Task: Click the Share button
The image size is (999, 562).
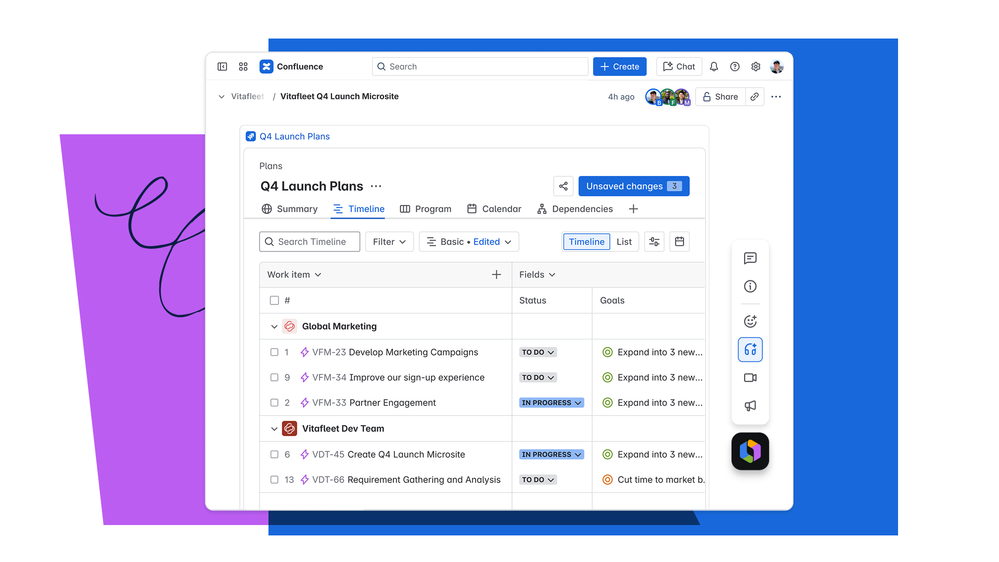Action: click(720, 97)
